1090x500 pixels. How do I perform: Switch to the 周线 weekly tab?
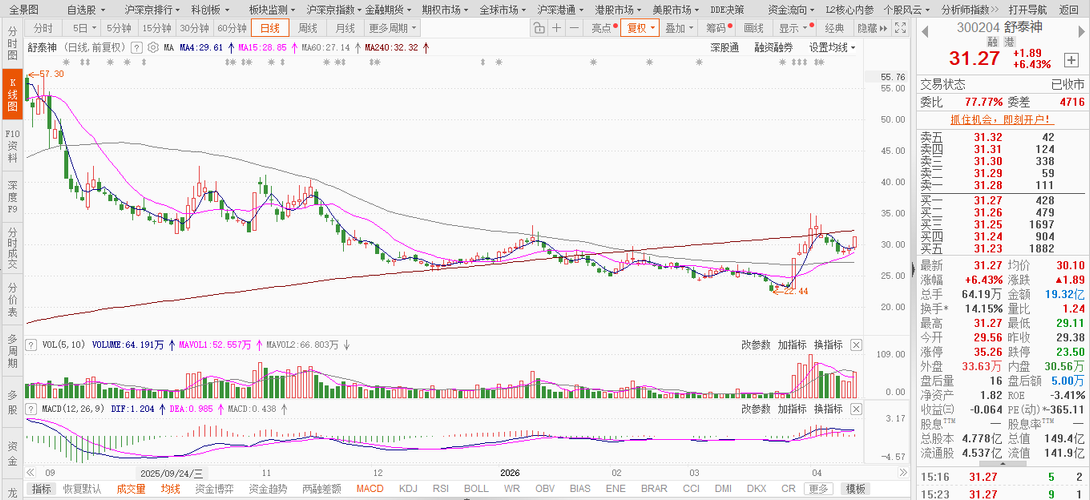click(x=307, y=29)
